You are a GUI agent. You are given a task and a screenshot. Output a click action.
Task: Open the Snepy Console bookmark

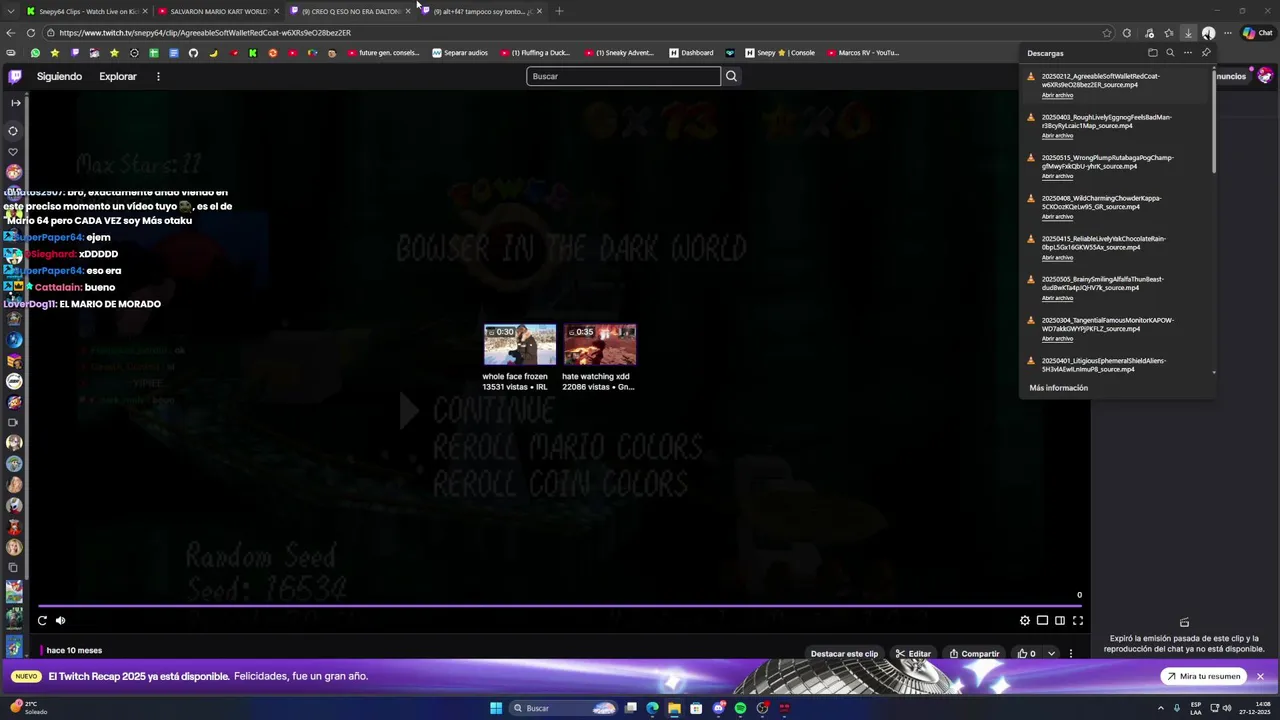(x=779, y=53)
